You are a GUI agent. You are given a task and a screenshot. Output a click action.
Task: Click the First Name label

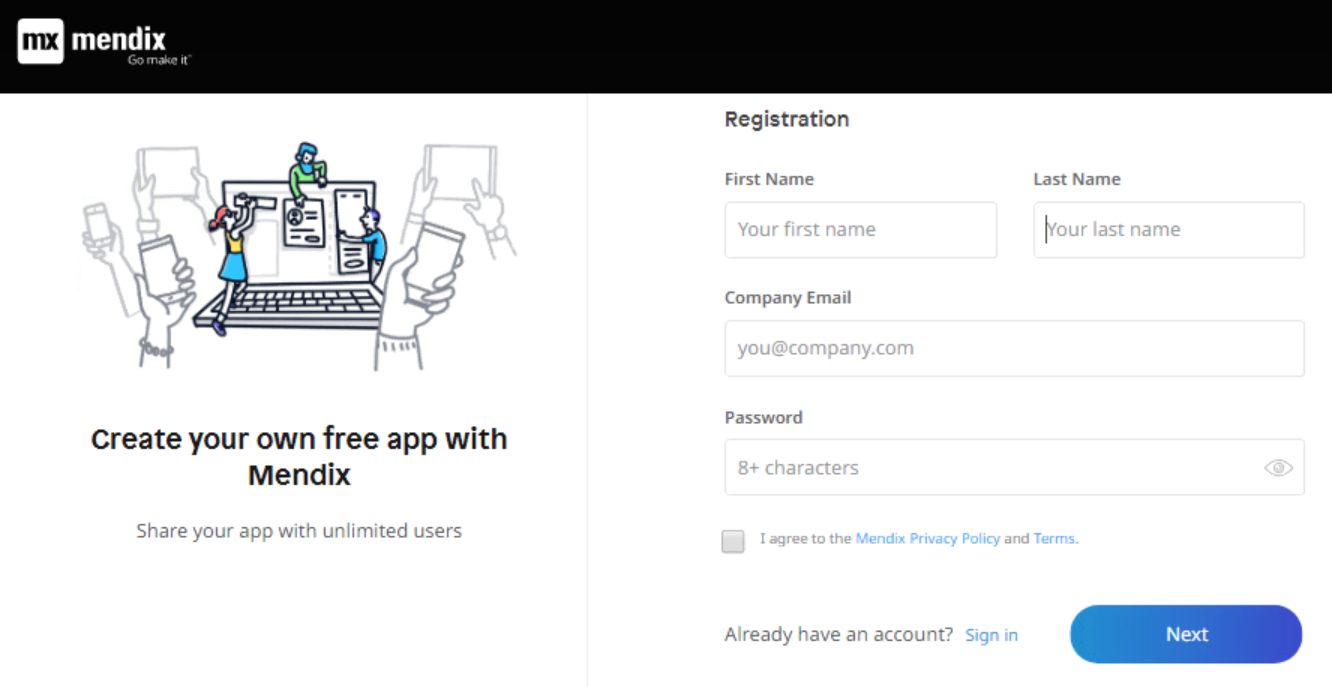click(769, 179)
